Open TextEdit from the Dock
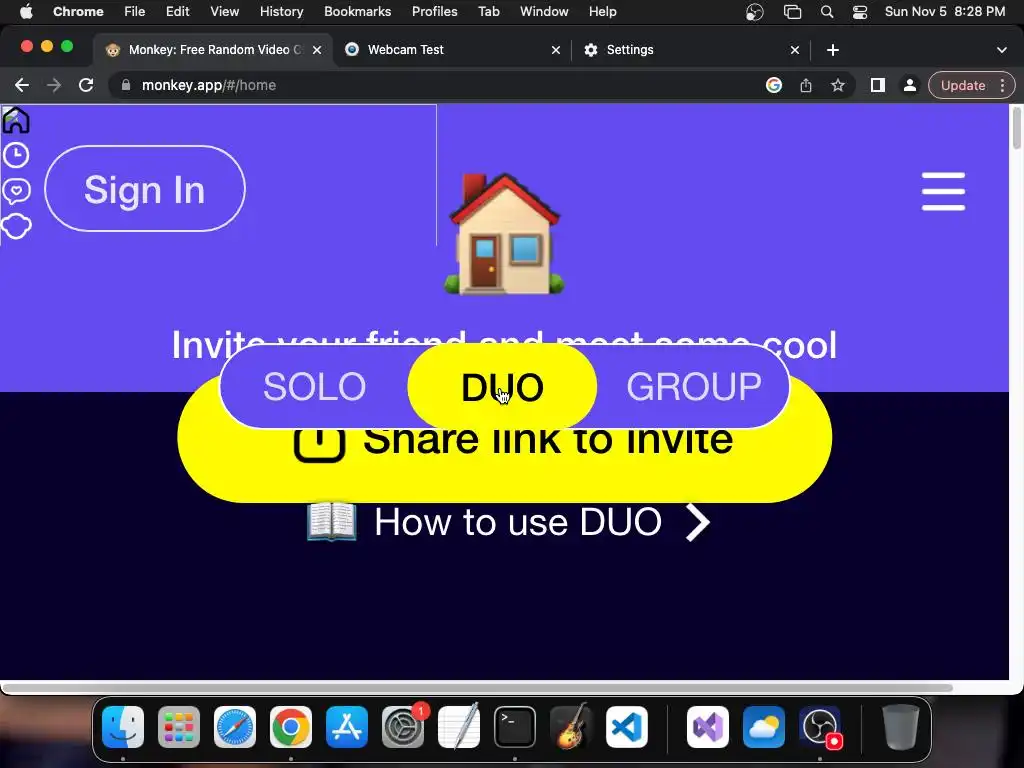 (x=458, y=727)
